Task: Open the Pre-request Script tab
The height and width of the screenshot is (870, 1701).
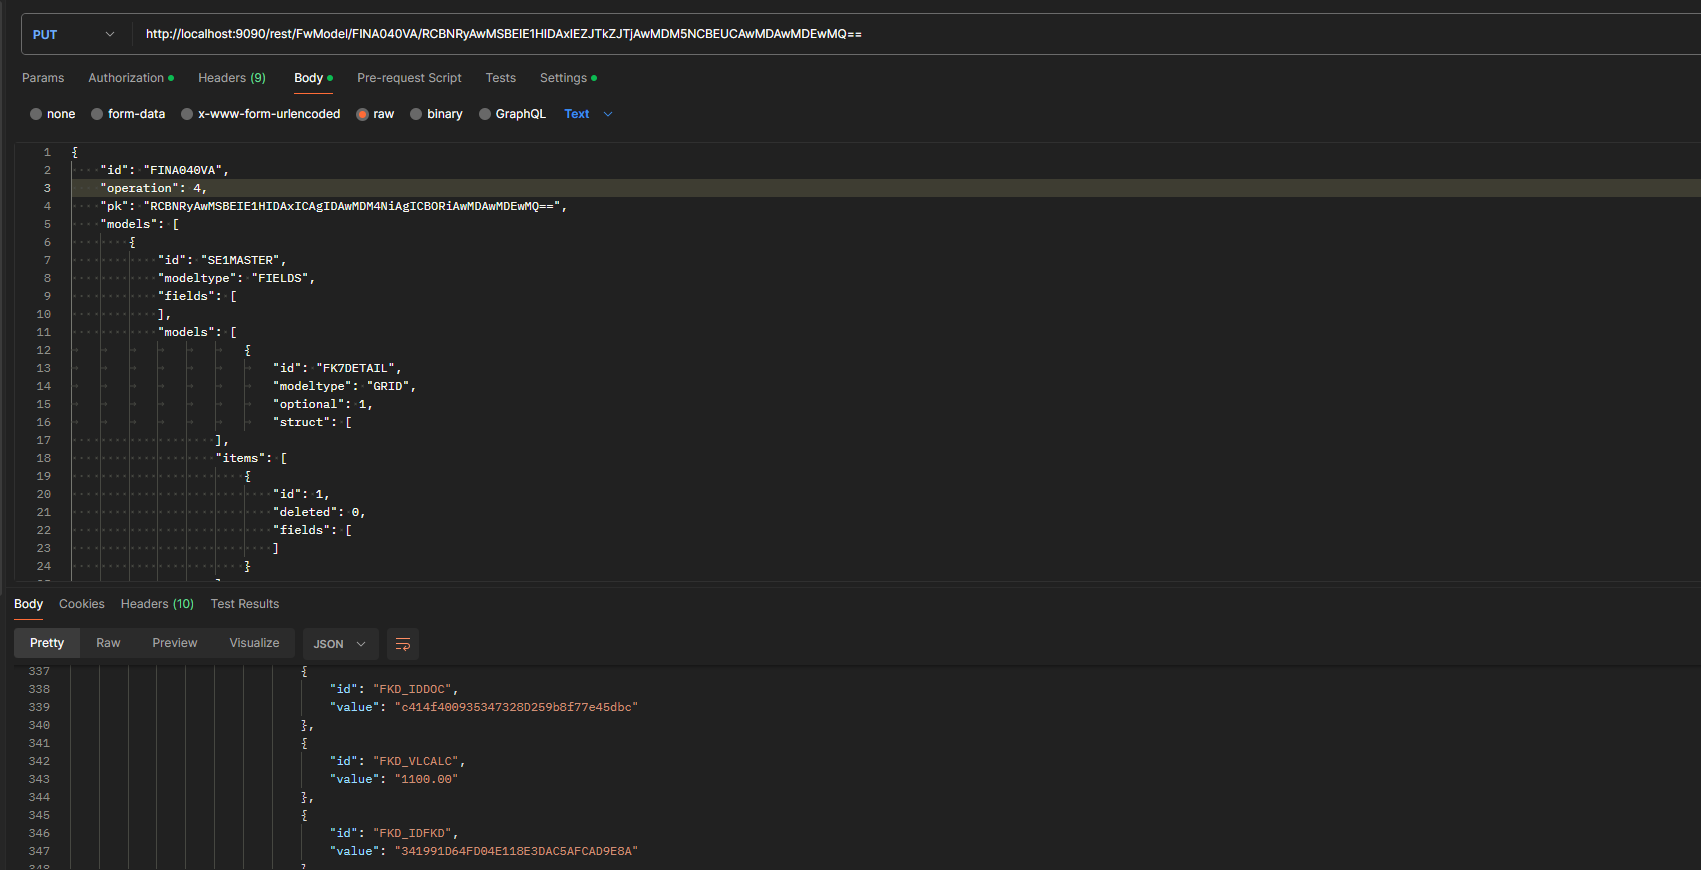Action: [x=409, y=78]
